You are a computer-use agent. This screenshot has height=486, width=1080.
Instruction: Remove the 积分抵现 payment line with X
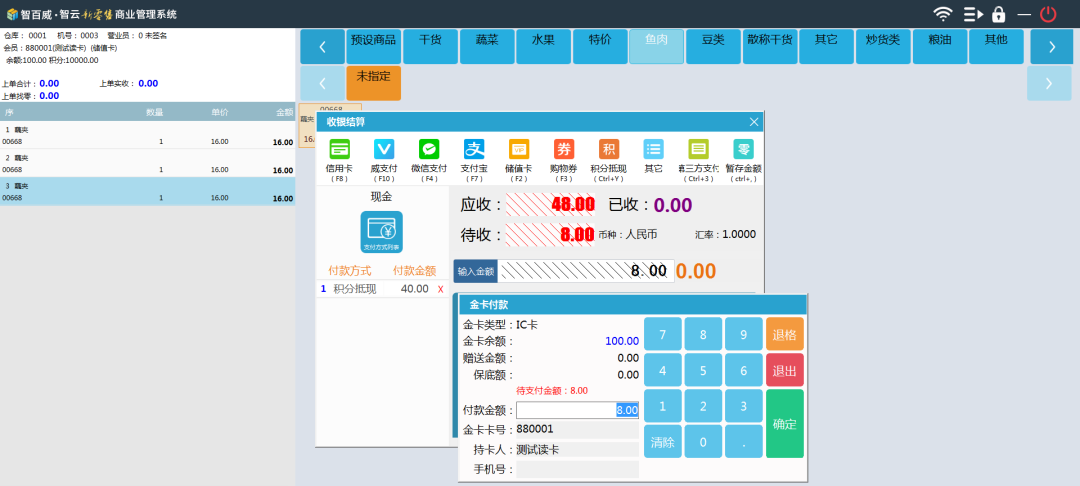coord(440,289)
